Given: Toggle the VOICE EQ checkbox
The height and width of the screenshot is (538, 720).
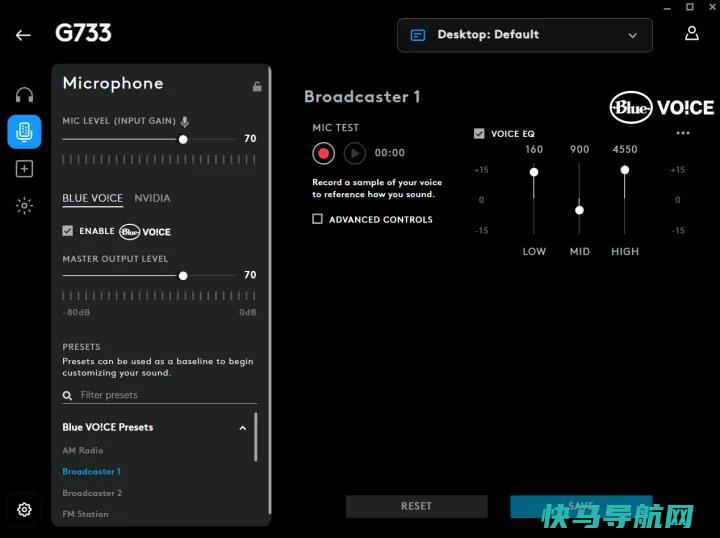Looking at the screenshot, I should click(x=479, y=134).
